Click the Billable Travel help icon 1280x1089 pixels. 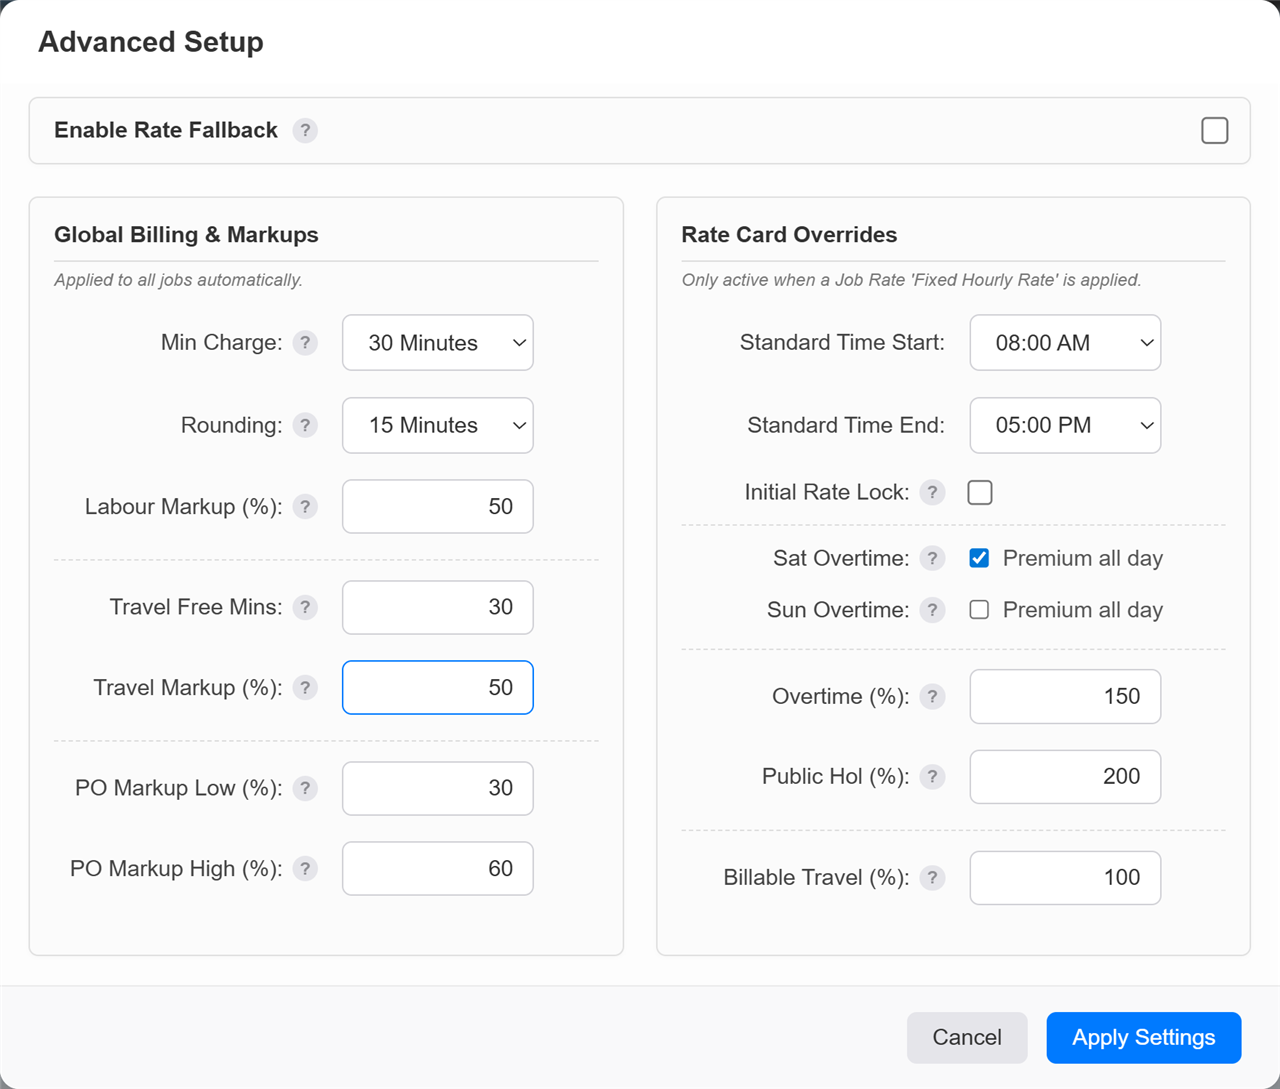pyautogui.click(x=932, y=878)
